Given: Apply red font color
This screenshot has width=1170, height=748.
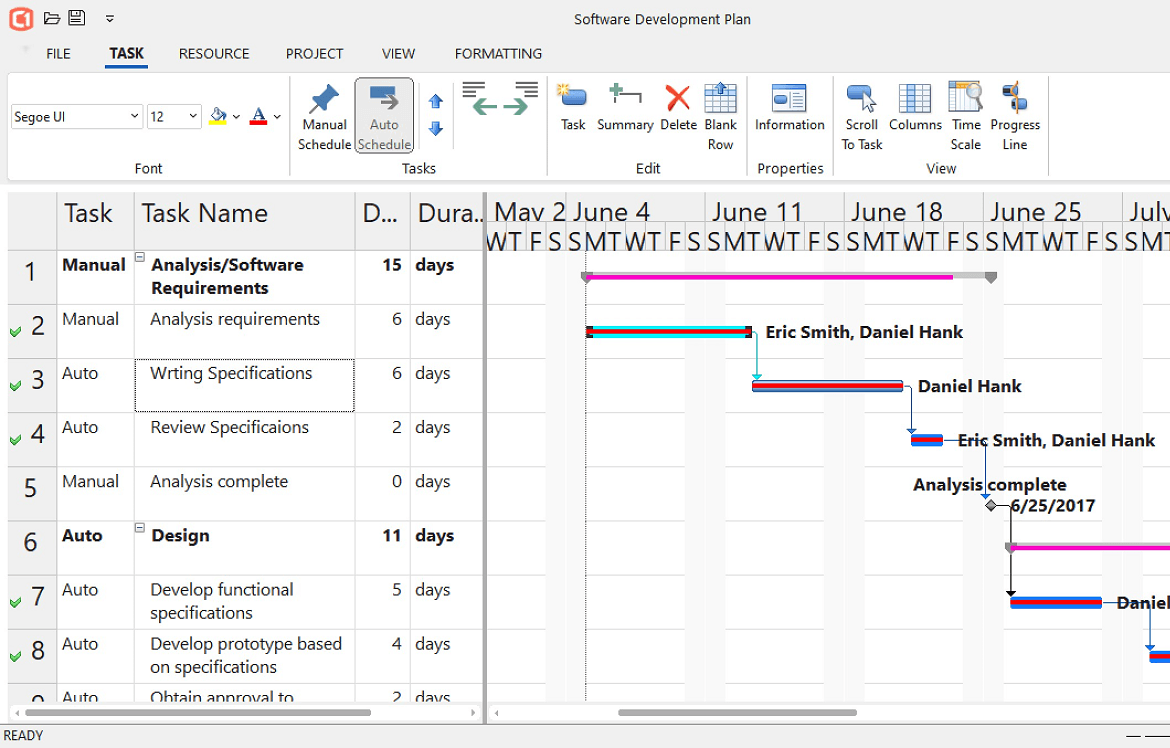Looking at the screenshot, I should [258, 116].
